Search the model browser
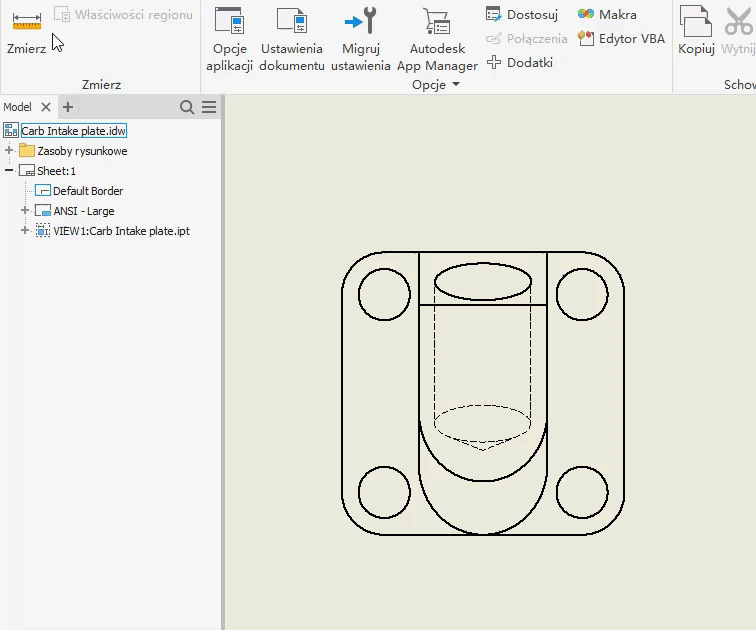Viewport: 756px width, 630px height. (x=187, y=107)
